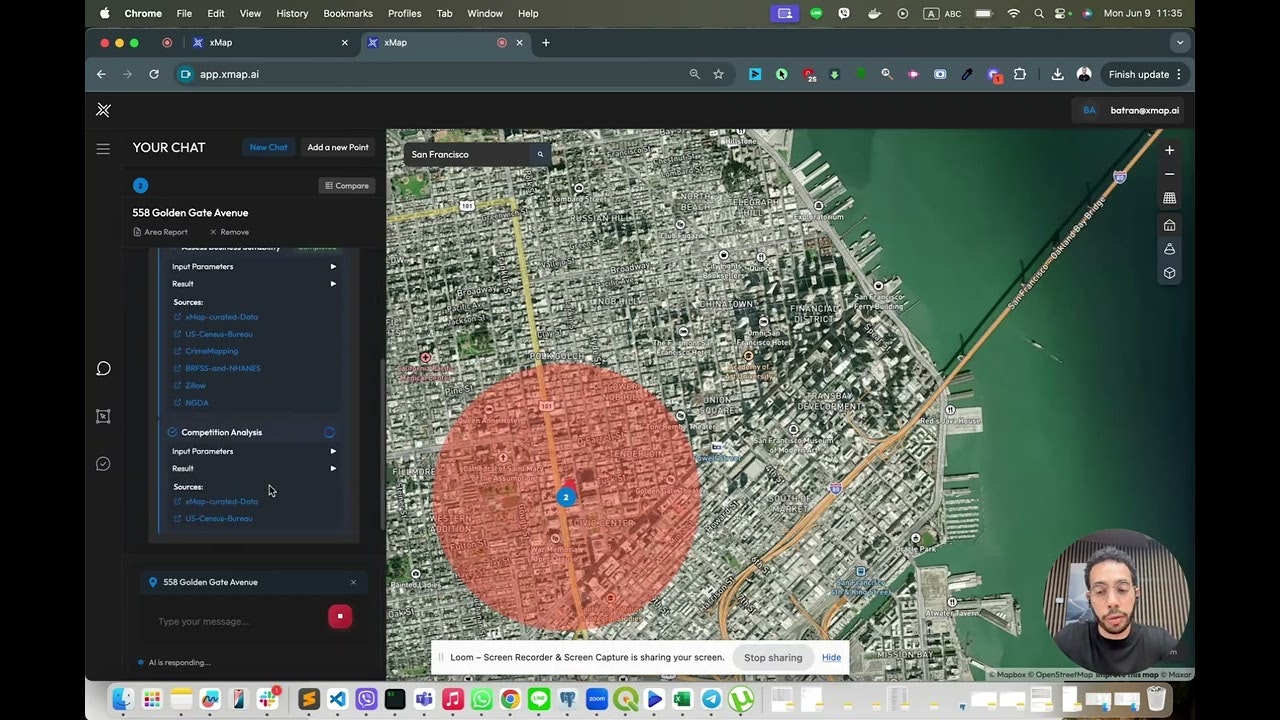The image size is (1280, 720).
Task: Open the Chrome tab list dropdown
Action: click(x=1180, y=43)
